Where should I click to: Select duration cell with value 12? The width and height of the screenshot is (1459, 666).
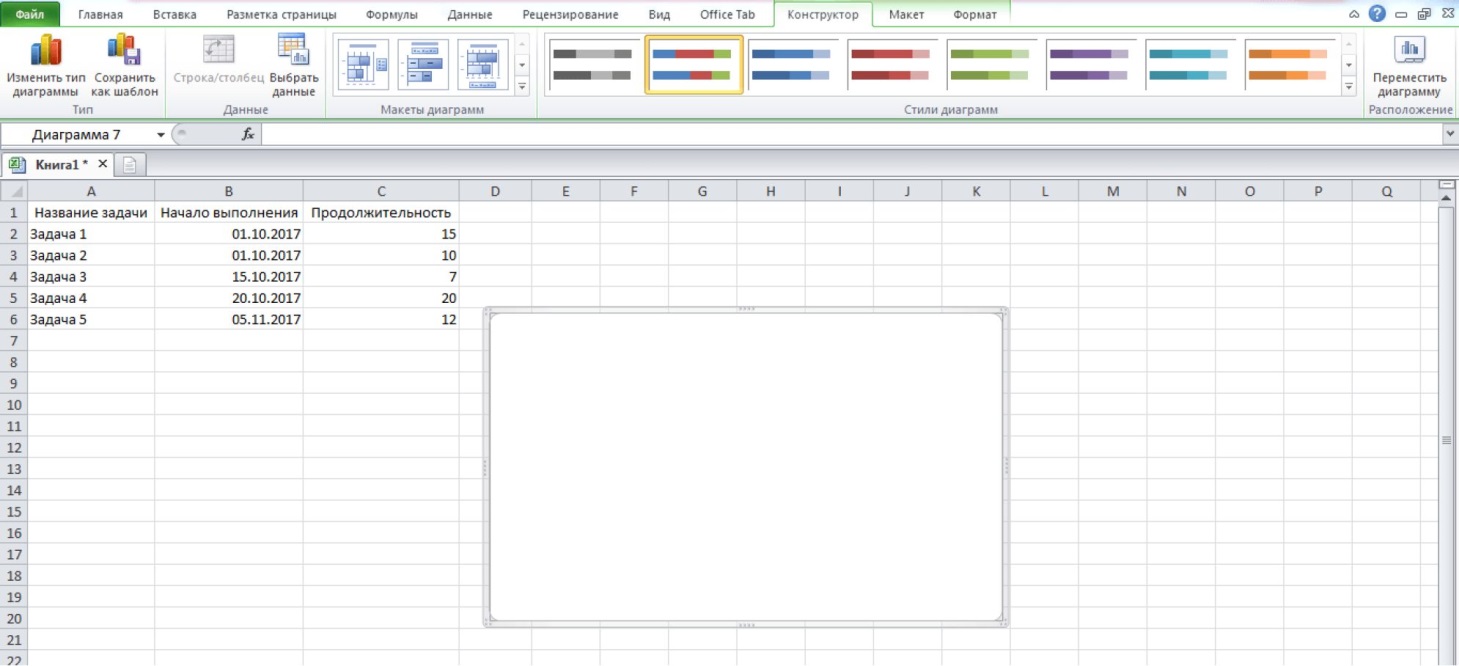381,320
